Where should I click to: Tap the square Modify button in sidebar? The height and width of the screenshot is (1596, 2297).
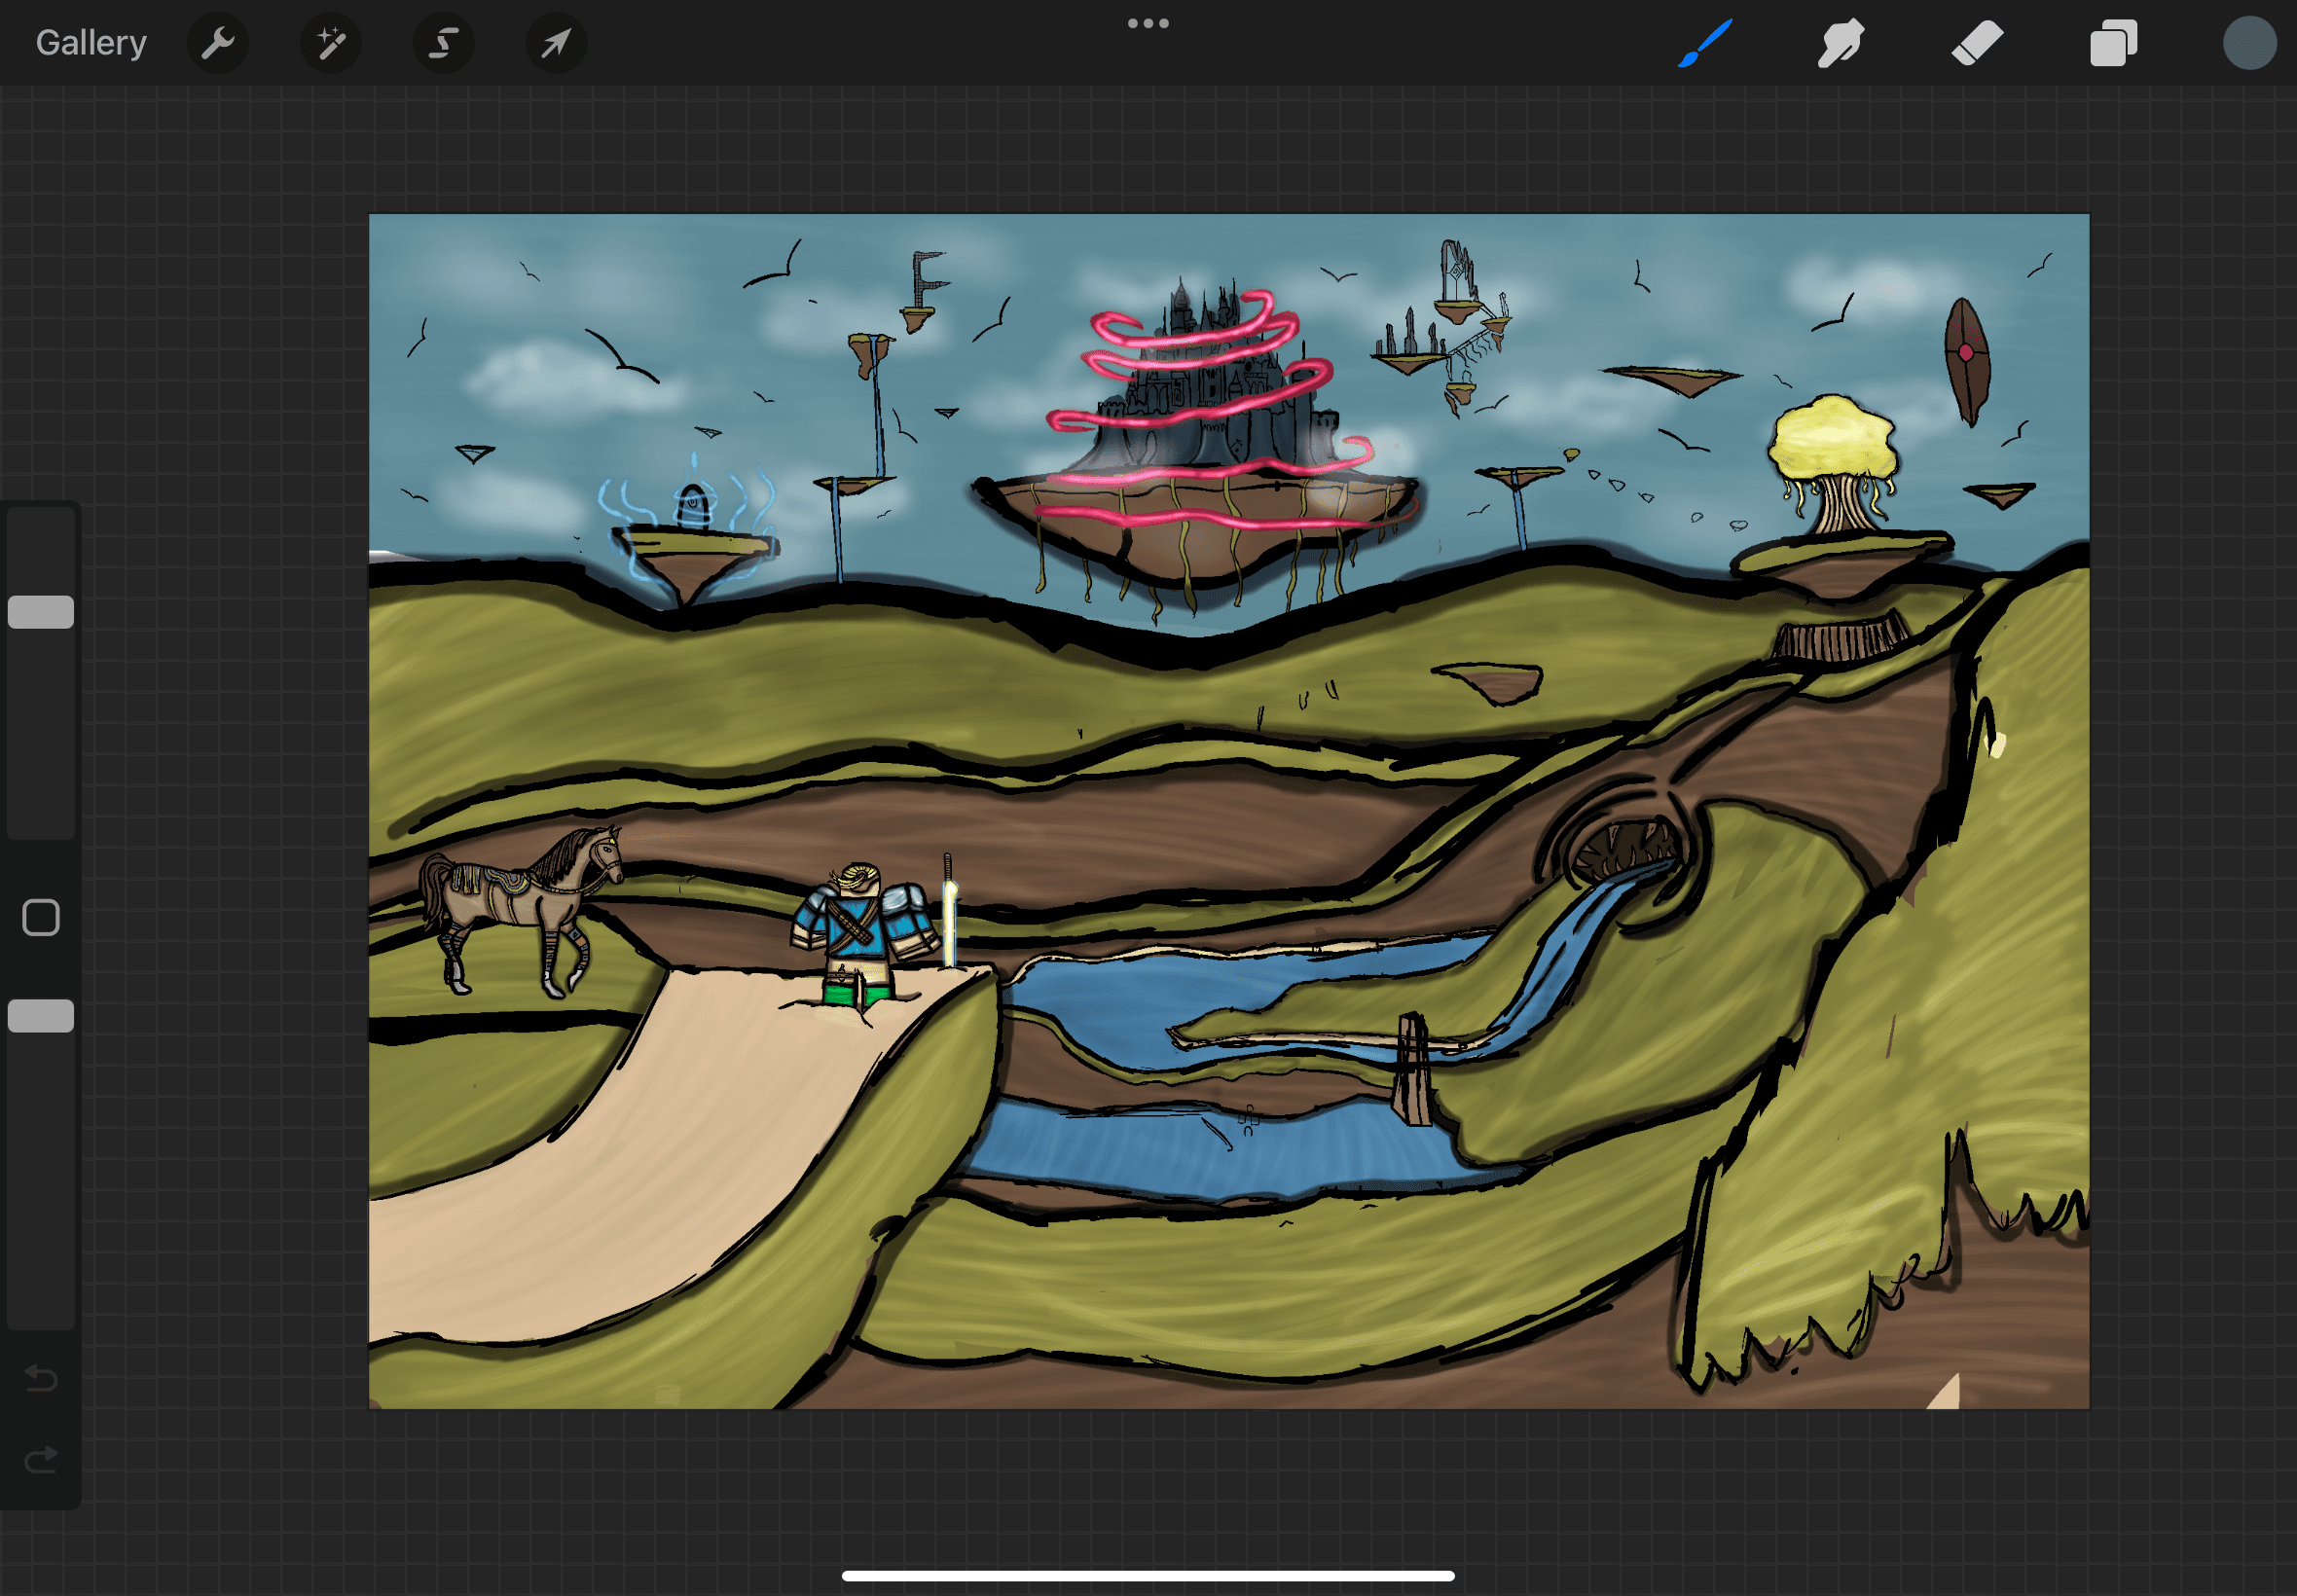41,917
